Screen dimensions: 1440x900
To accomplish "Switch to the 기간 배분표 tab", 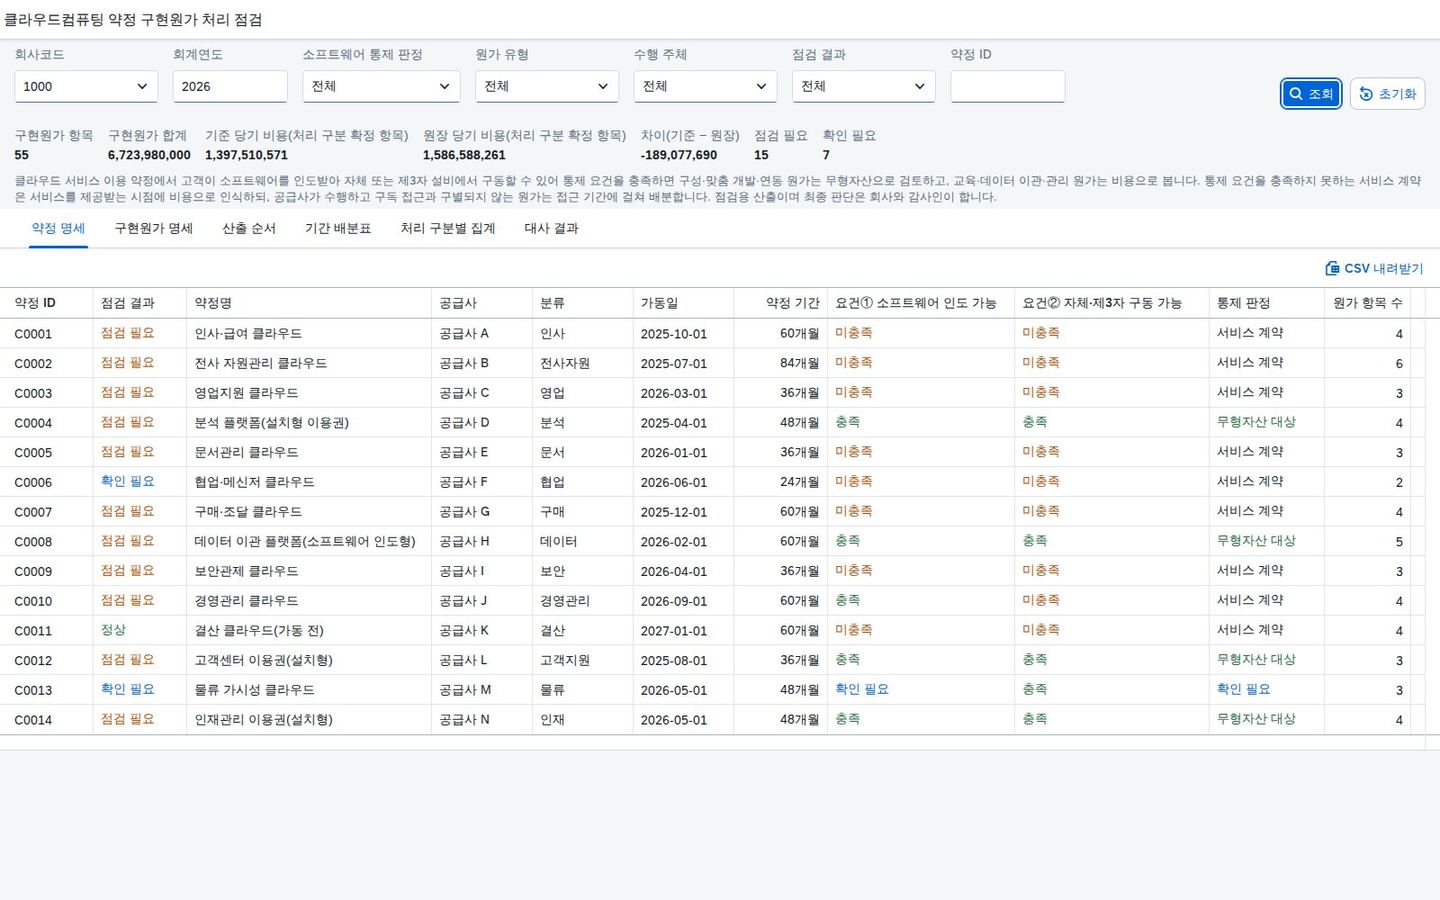I will 338,228.
